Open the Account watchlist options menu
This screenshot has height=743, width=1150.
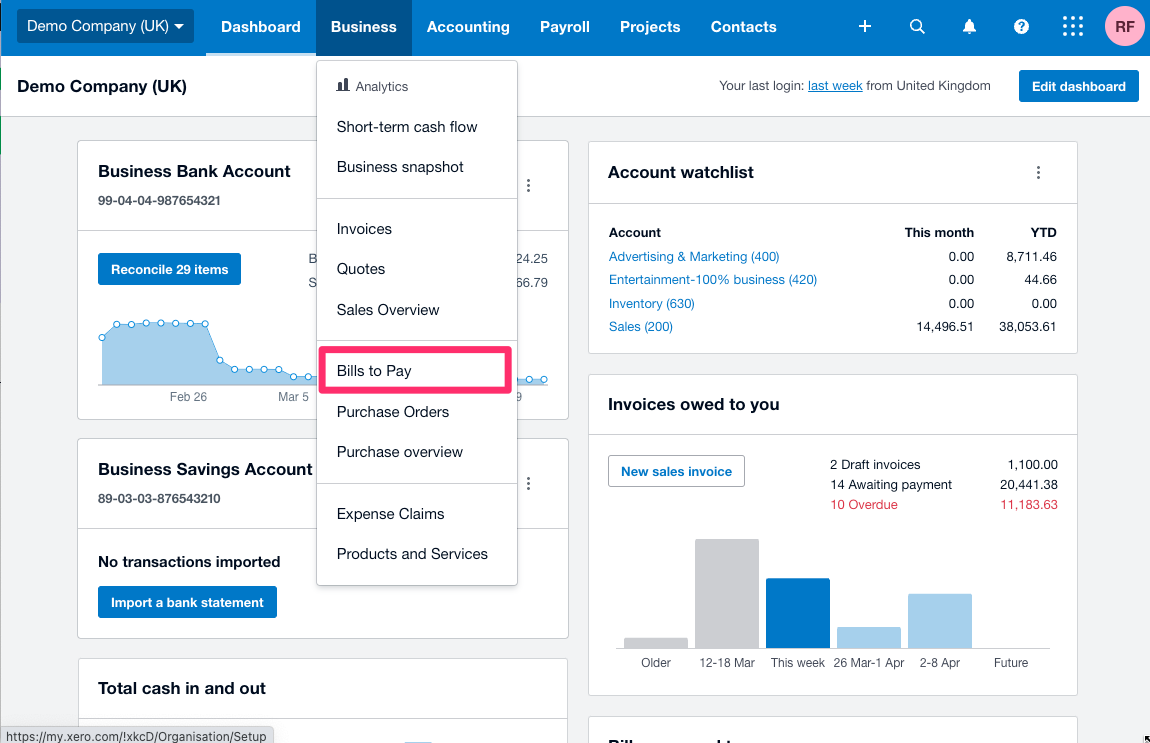pyautogui.click(x=1038, y=172)
